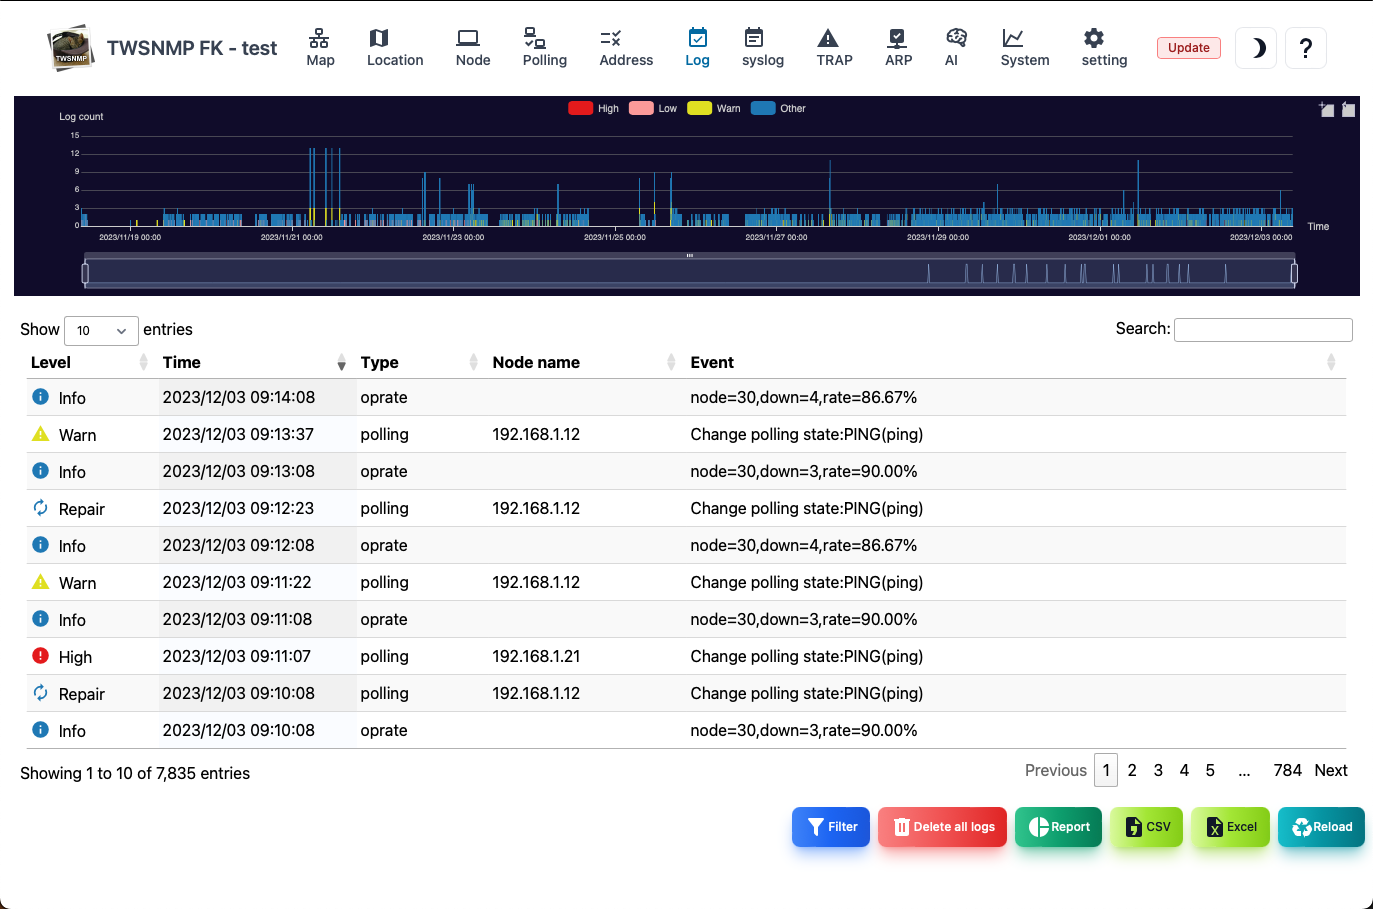Open the Address list icon
Viewport: 1373px width, 909px height.
click(x=611, y=38)
